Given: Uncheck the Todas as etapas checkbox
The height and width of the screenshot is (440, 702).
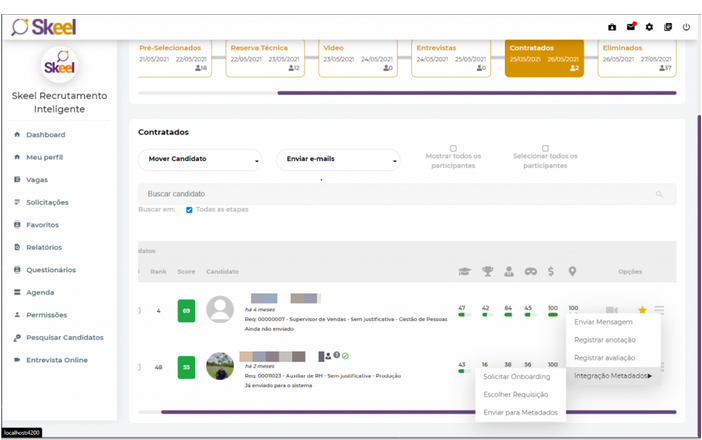Looking at the screenshot, I should point(190,210).
